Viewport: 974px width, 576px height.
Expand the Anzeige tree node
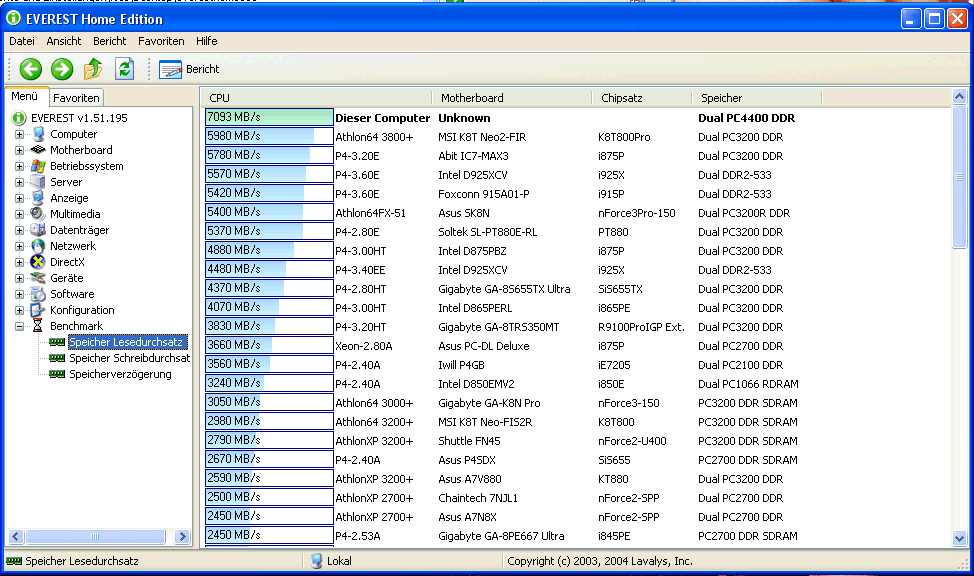pos(19,198)
